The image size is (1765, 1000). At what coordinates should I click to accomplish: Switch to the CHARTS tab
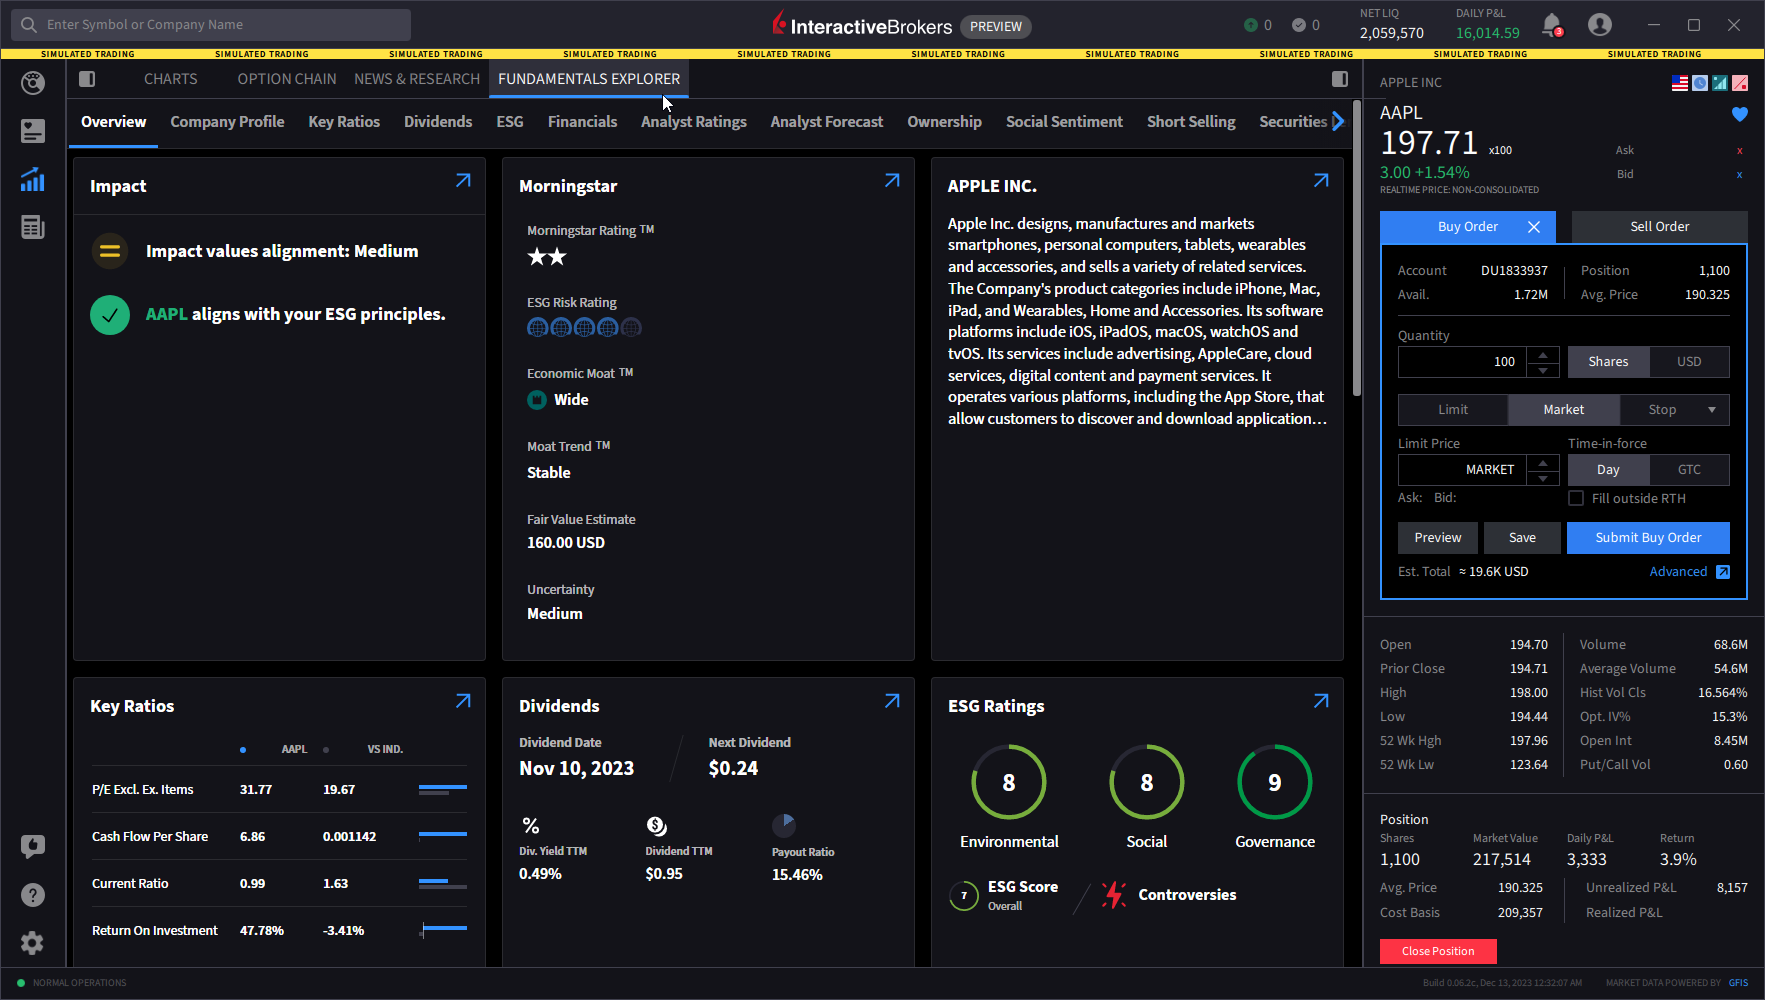point(170,79)
